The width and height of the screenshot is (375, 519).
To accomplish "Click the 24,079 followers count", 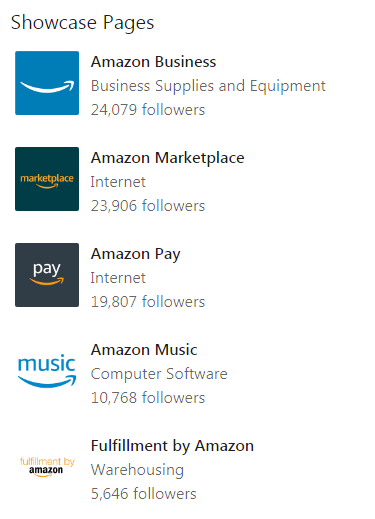I will [148, 110].
